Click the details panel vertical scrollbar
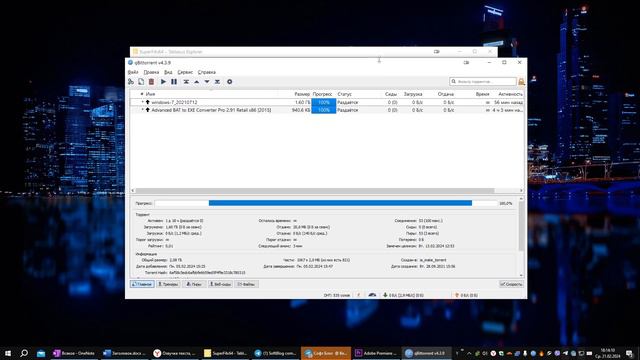Viewport: 640px width, 360px height. tap(521, 226)
